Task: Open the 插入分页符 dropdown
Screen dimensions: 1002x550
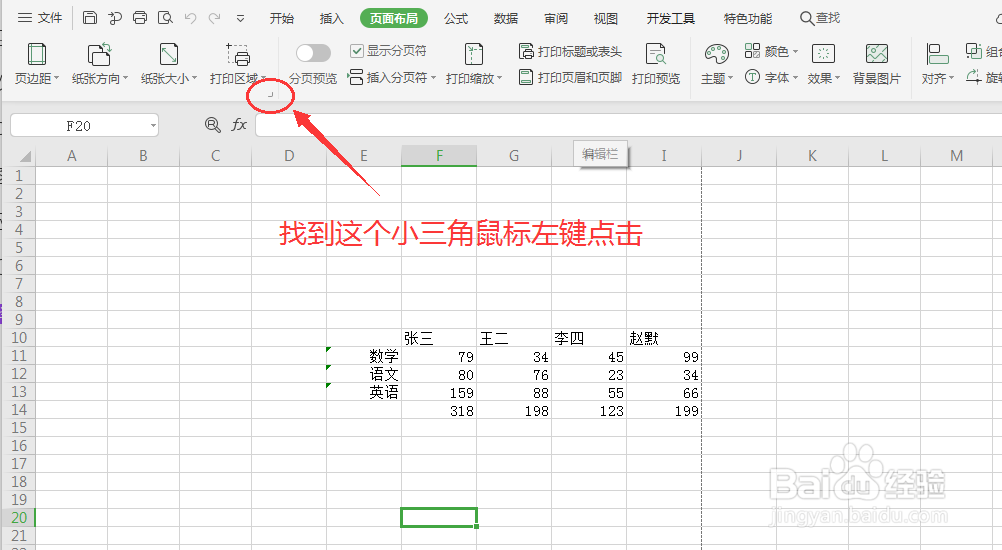Action: 392,78
